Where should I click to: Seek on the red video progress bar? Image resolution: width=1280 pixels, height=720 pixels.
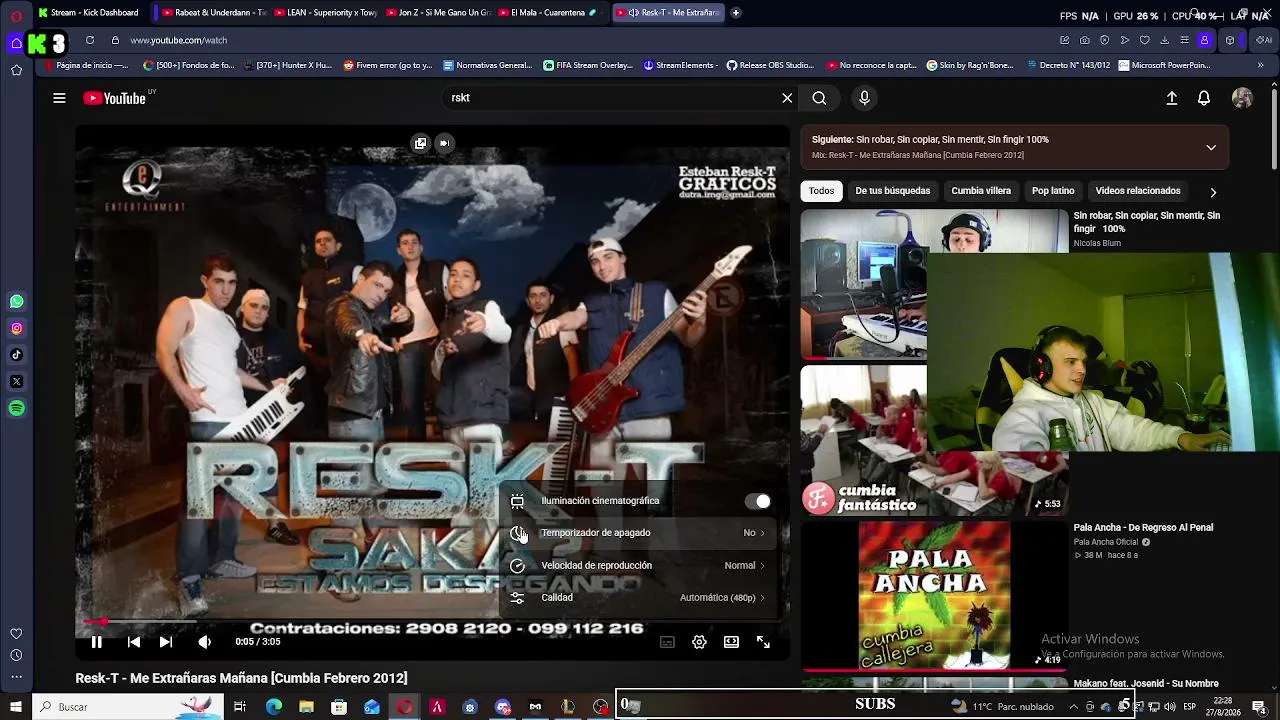[x=432, y=622]
